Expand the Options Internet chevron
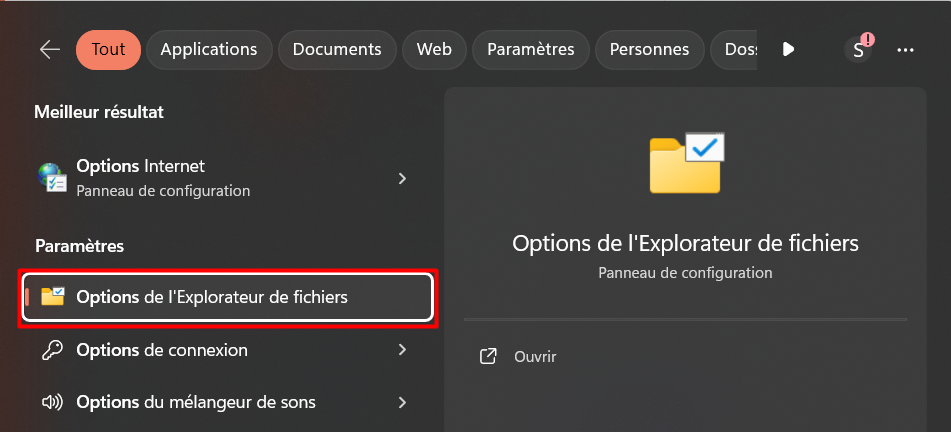Image resolution: width=951 pixels, height=432 pixels. point(402,178)
